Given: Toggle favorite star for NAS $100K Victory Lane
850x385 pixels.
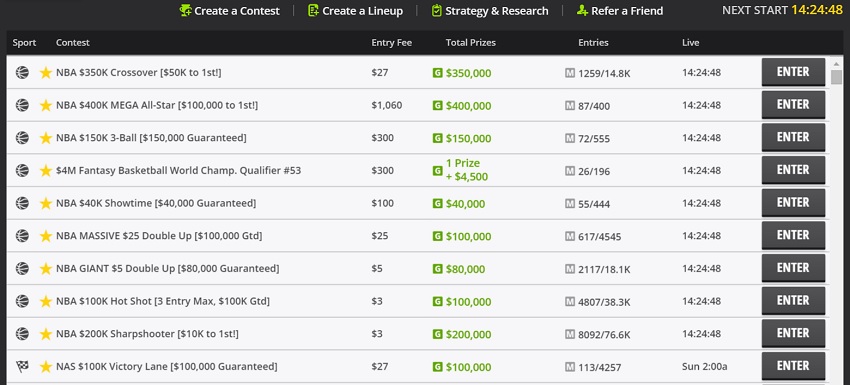Looking at the screenshot, I should [x=46, y=367].
